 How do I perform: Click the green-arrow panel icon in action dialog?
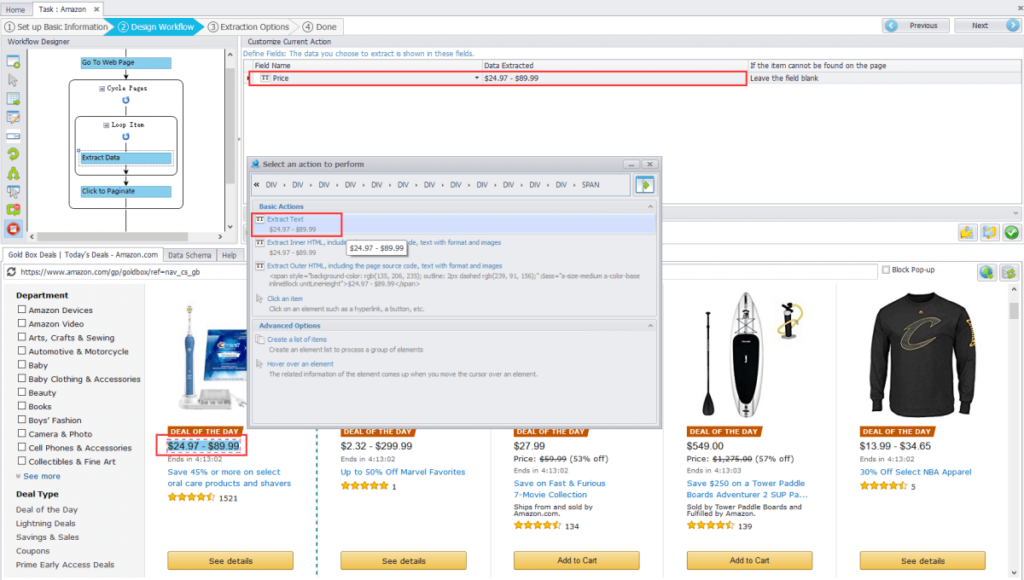(x=645, y=185)
